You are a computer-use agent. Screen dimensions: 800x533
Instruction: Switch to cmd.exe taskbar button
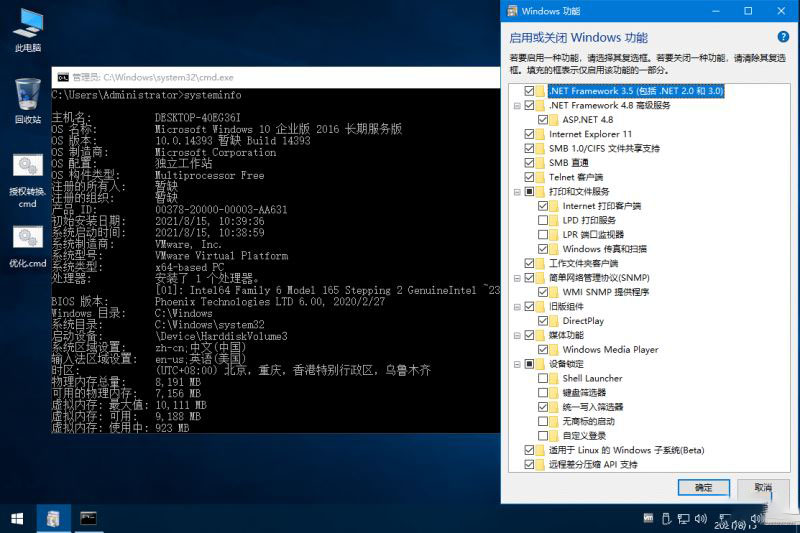click(88, 519)
